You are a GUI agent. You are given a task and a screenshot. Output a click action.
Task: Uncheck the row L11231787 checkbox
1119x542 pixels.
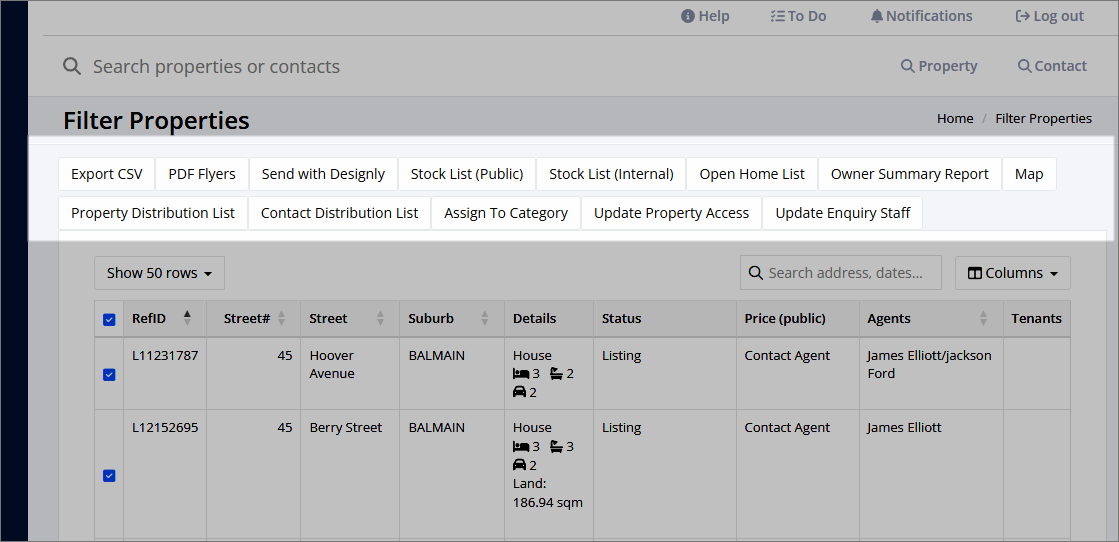pos(109,374)
